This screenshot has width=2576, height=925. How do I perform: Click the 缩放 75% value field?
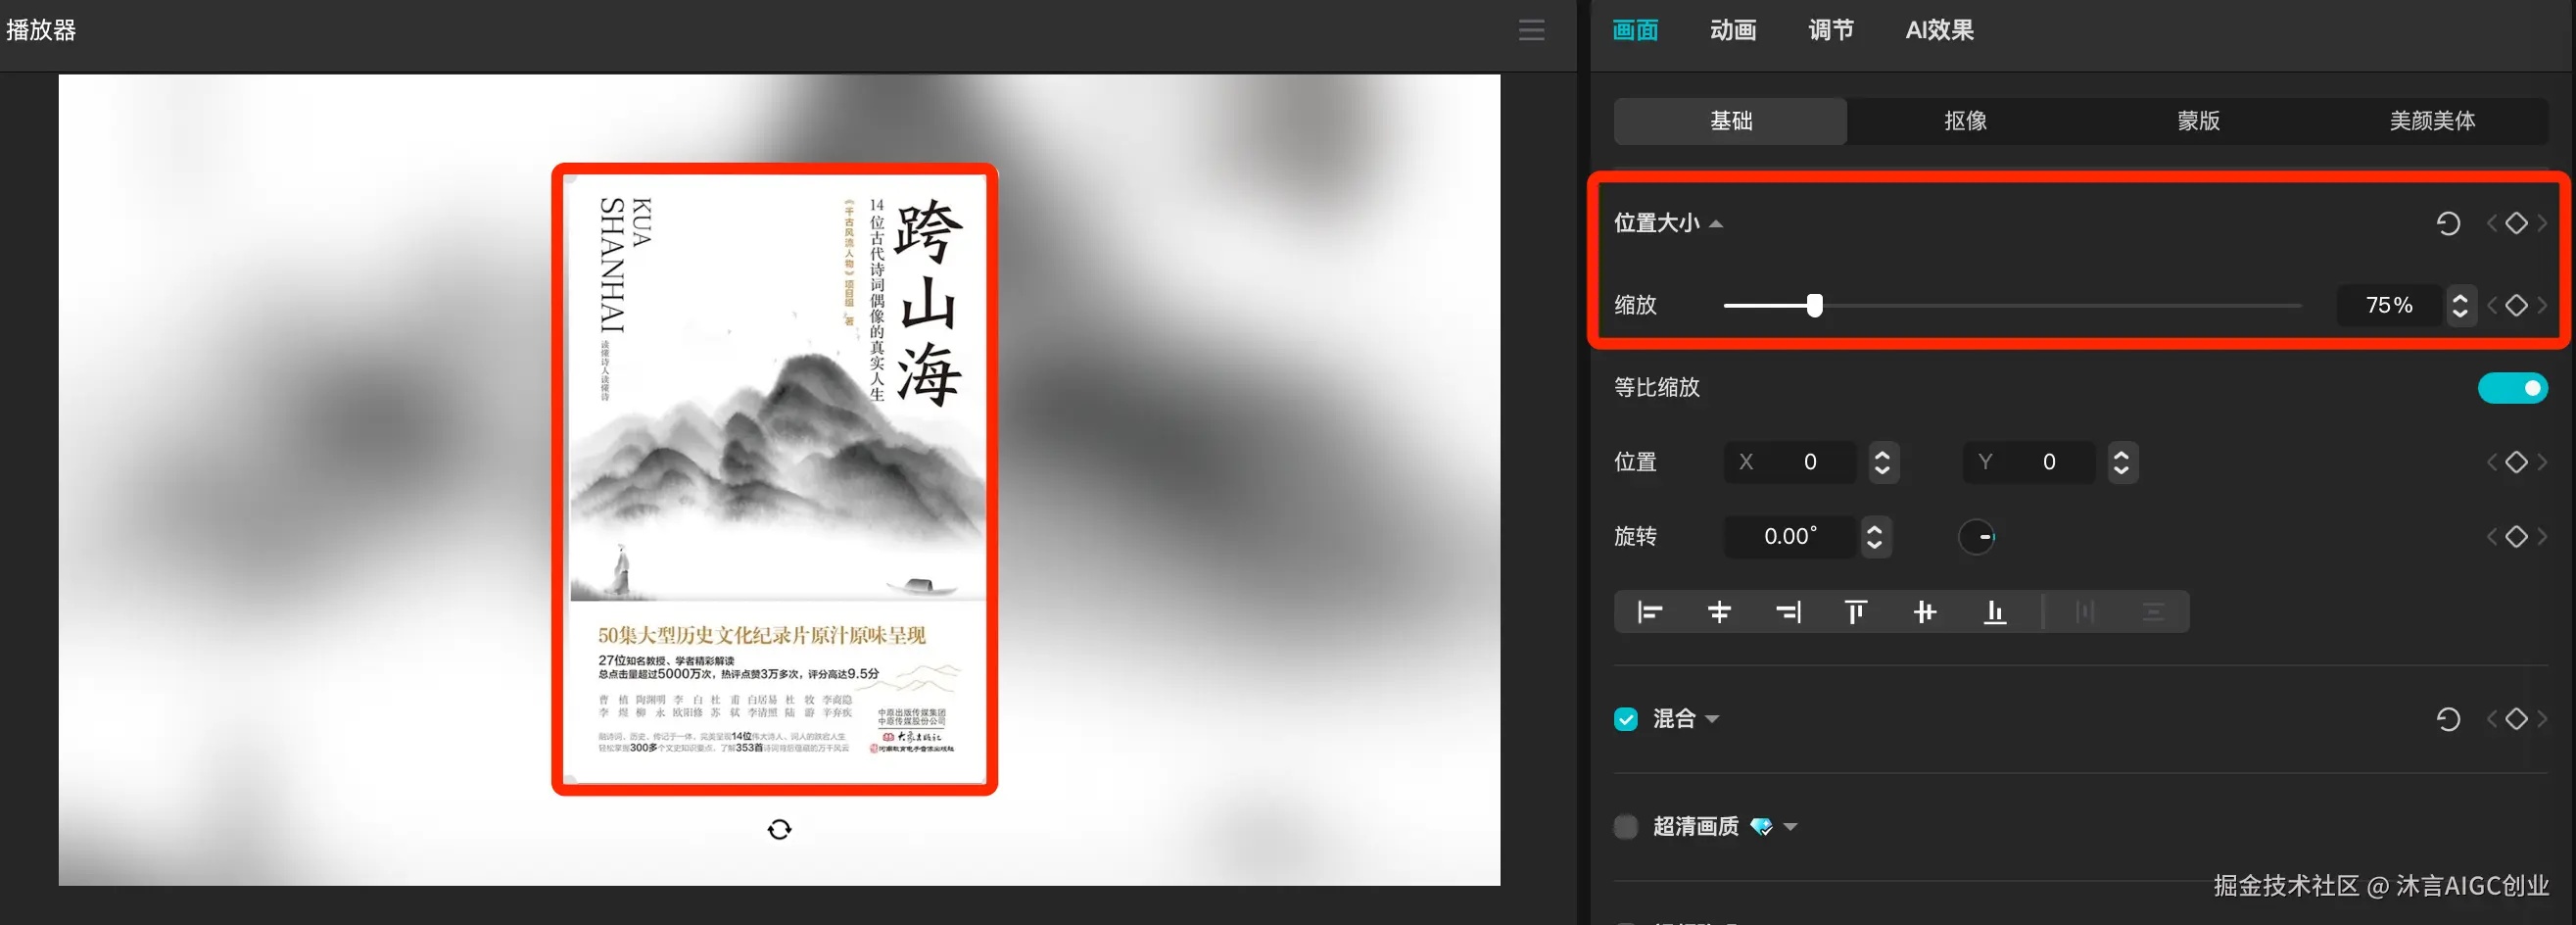(2389, 305)
